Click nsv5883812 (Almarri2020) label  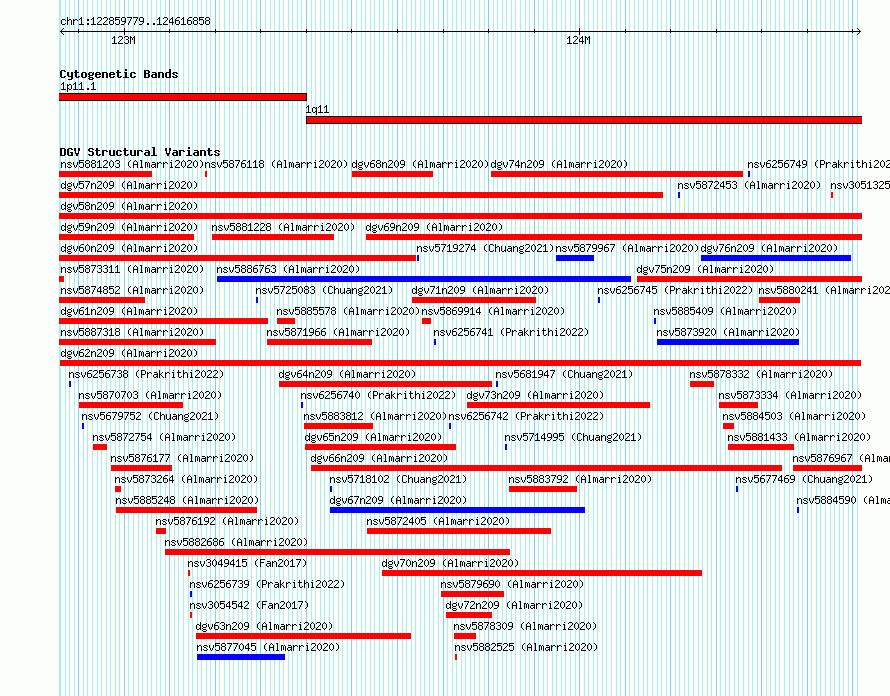(375, 416)
